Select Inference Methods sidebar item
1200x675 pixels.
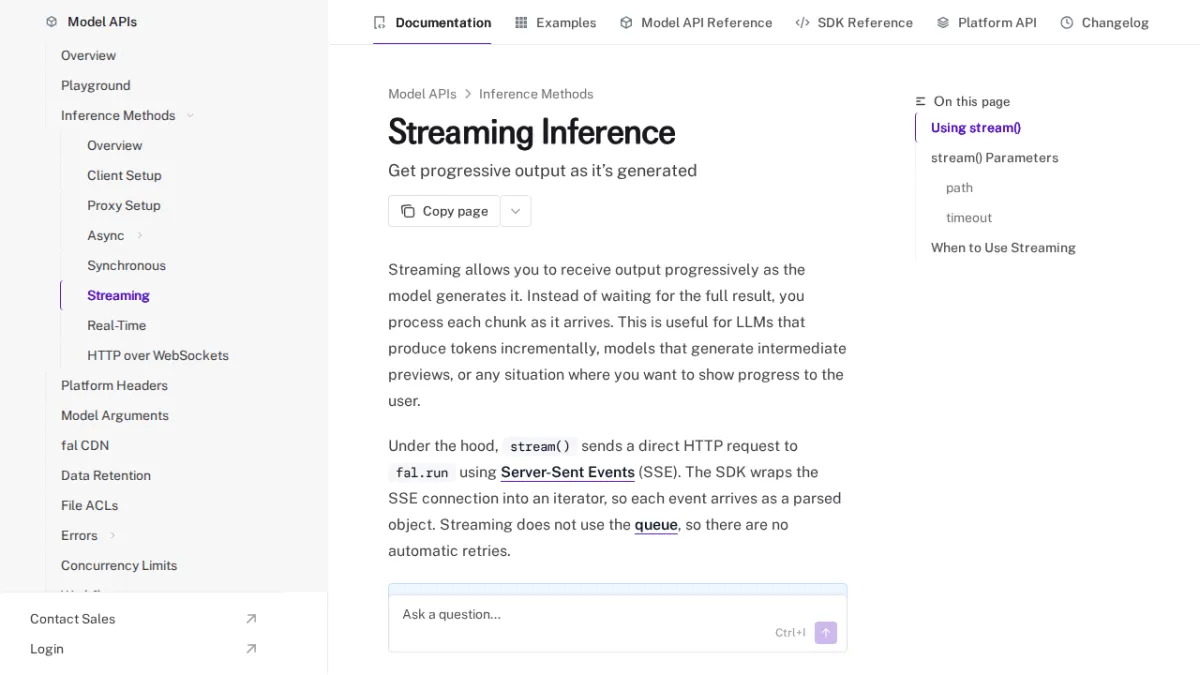click(x=118, y=115)
